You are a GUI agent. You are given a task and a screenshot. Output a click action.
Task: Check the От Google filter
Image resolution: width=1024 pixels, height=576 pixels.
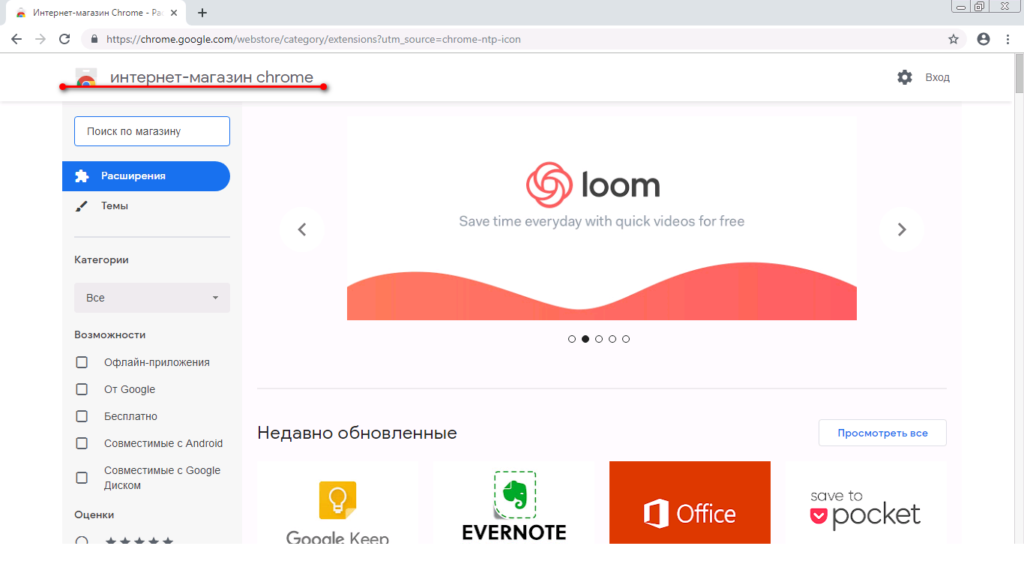[x=83, y=389]
